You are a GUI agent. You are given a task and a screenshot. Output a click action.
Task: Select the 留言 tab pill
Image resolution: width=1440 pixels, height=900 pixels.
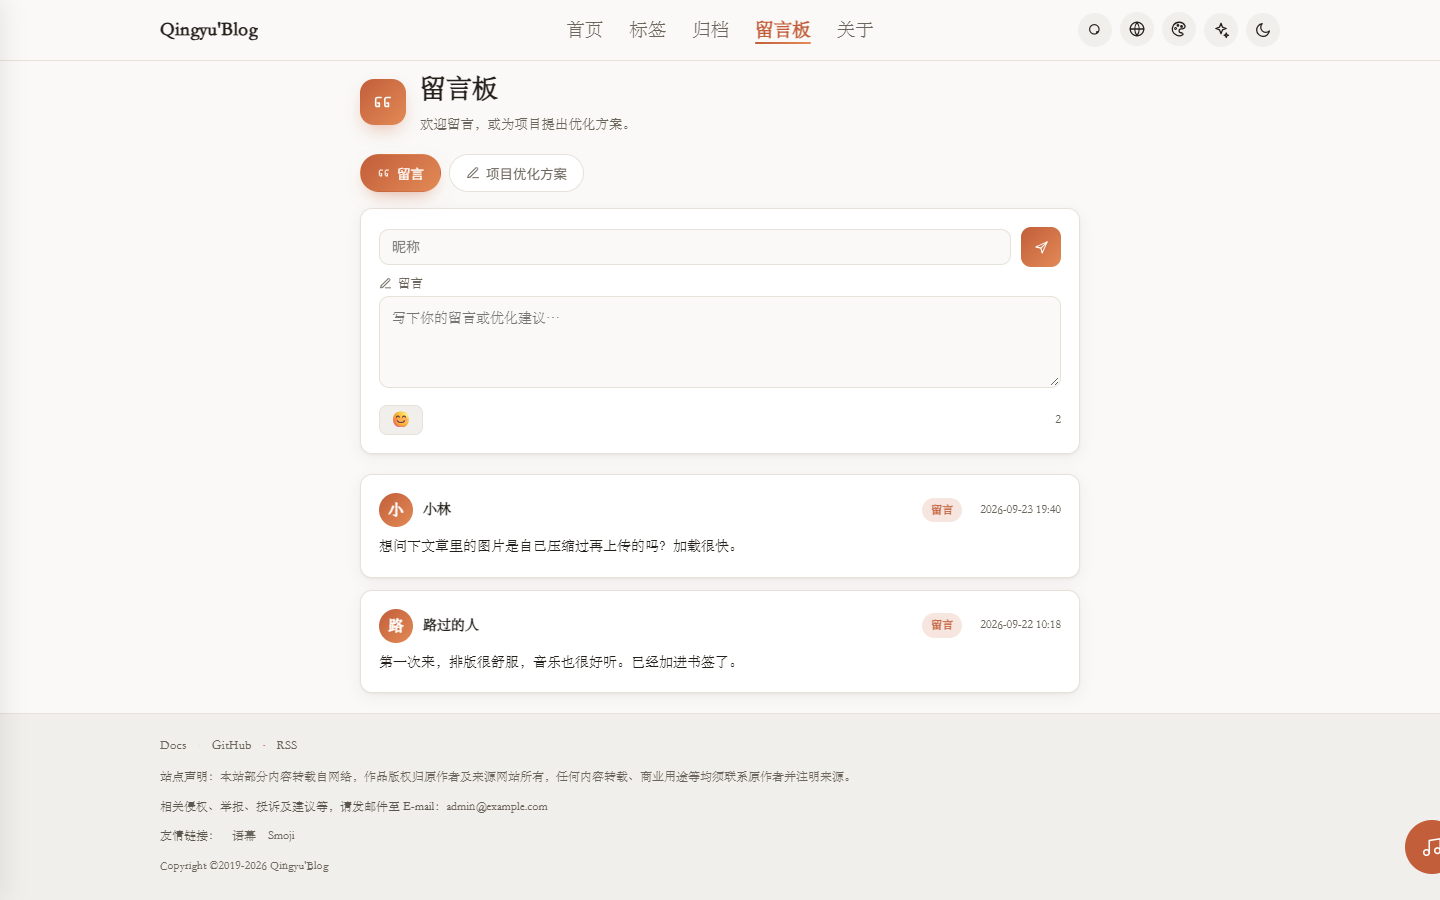(401, 173)
